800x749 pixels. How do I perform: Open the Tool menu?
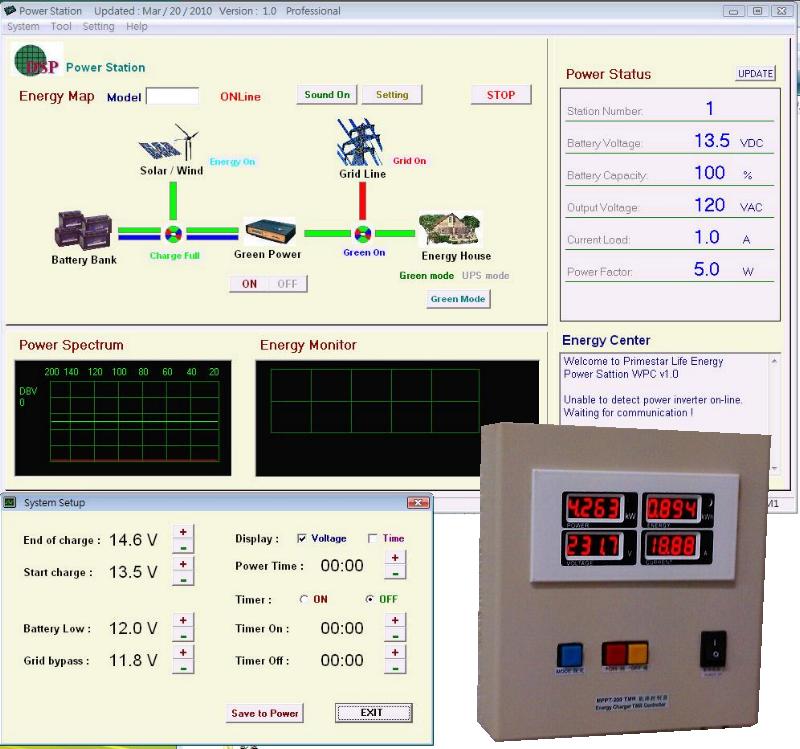(60, 26)
